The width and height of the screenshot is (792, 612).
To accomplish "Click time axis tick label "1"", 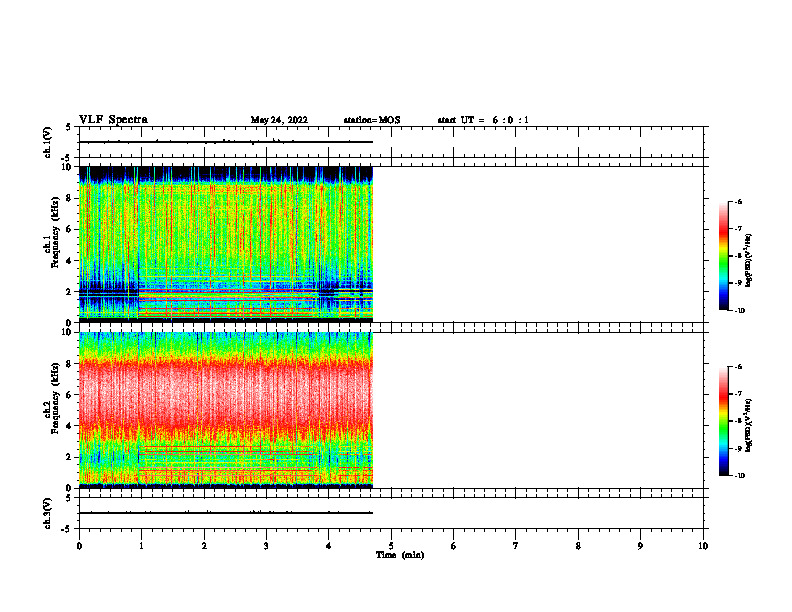I will point(141,546).
